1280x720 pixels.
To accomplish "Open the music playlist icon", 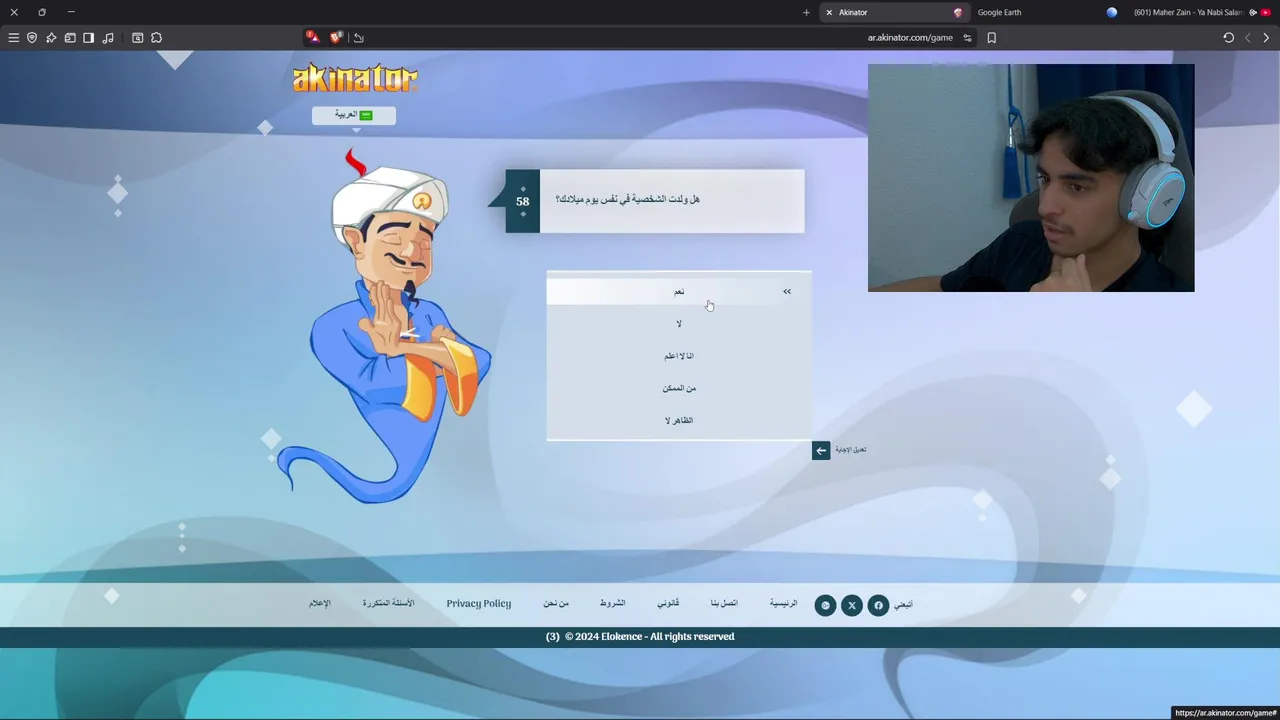I will pos(108,38).
